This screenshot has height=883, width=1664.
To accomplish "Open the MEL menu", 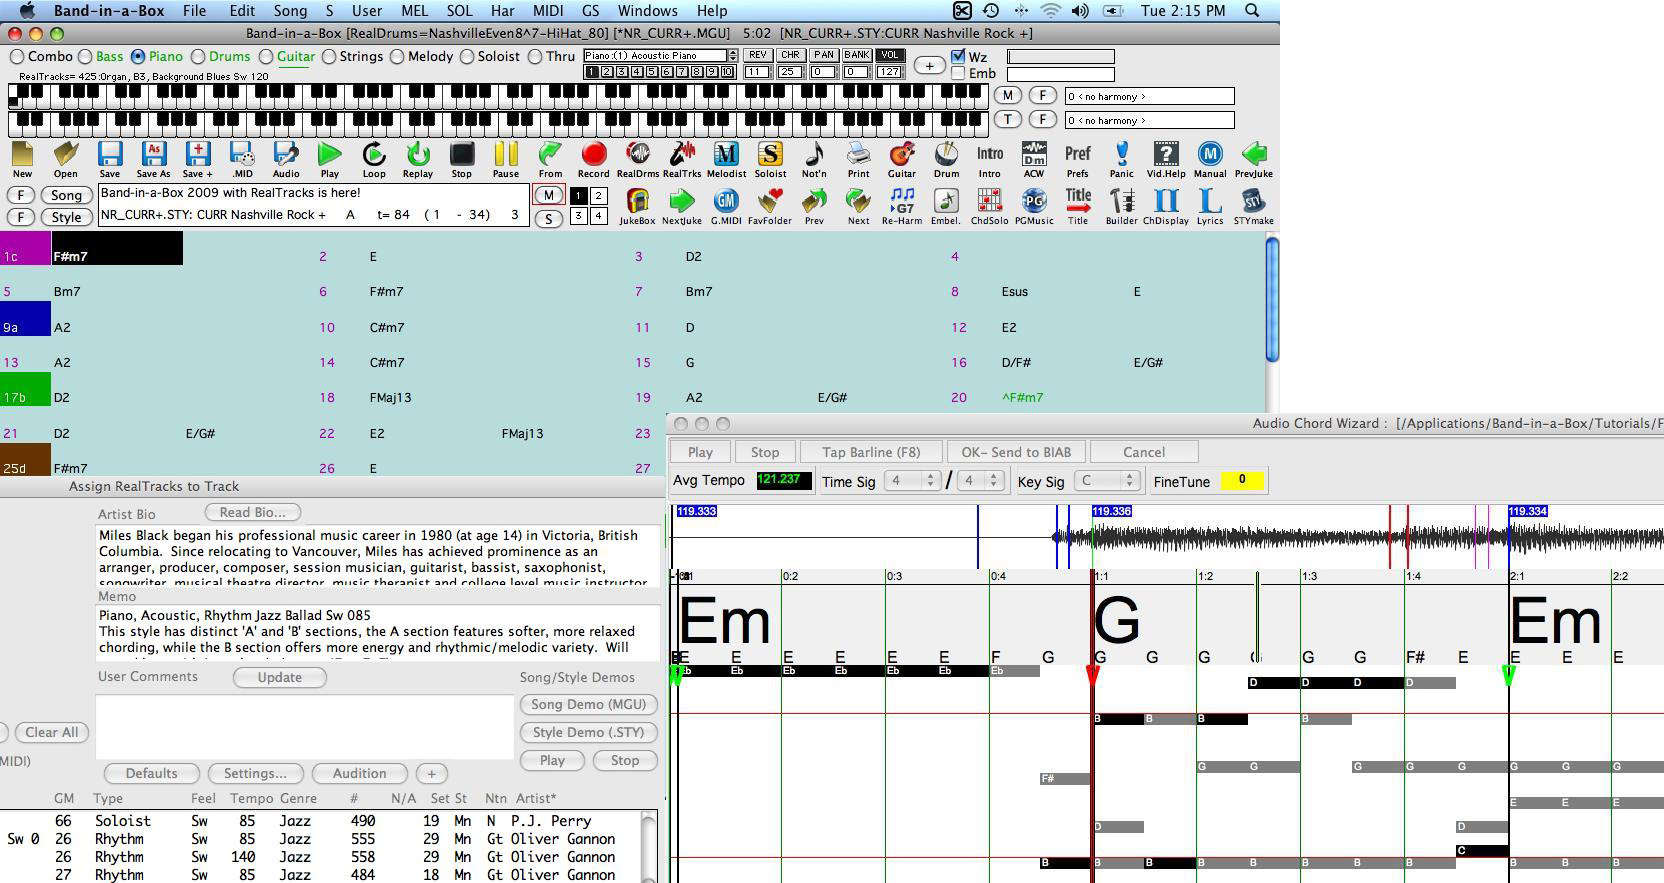I will click(x=414, y=11).
